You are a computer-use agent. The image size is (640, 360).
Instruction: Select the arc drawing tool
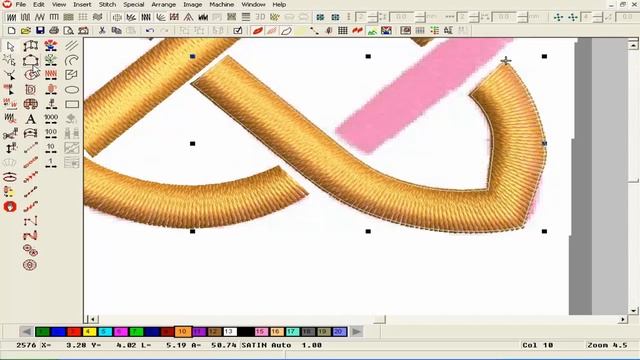coord(72,61)
